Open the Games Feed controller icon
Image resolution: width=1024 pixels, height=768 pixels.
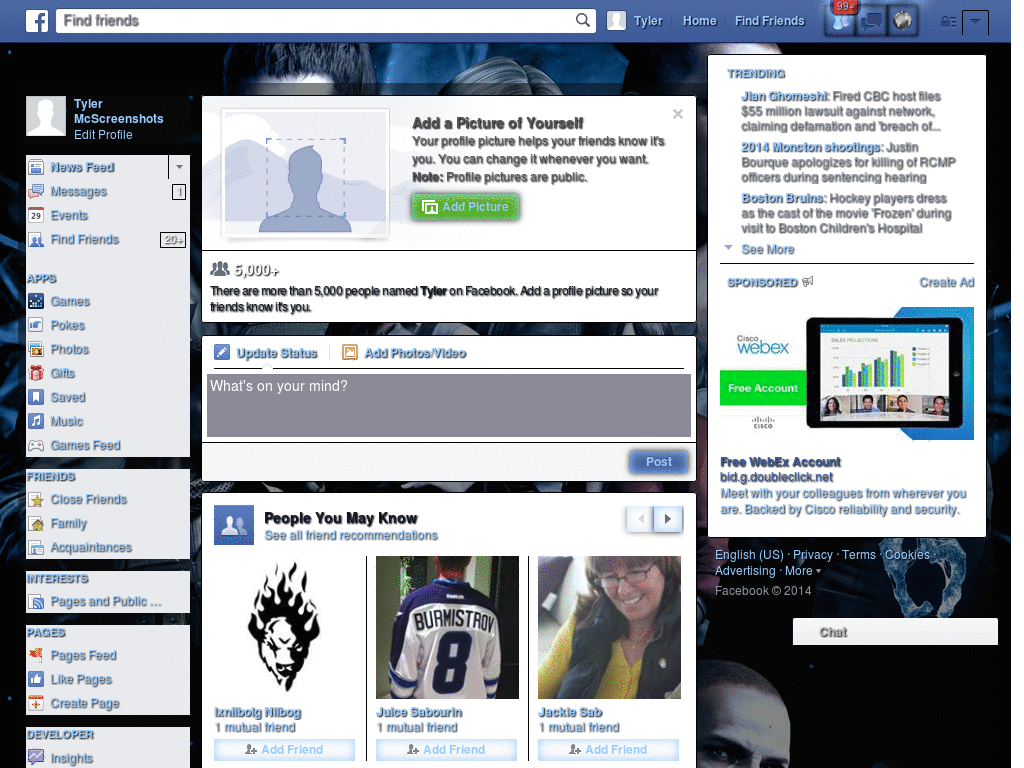point(36,445)
